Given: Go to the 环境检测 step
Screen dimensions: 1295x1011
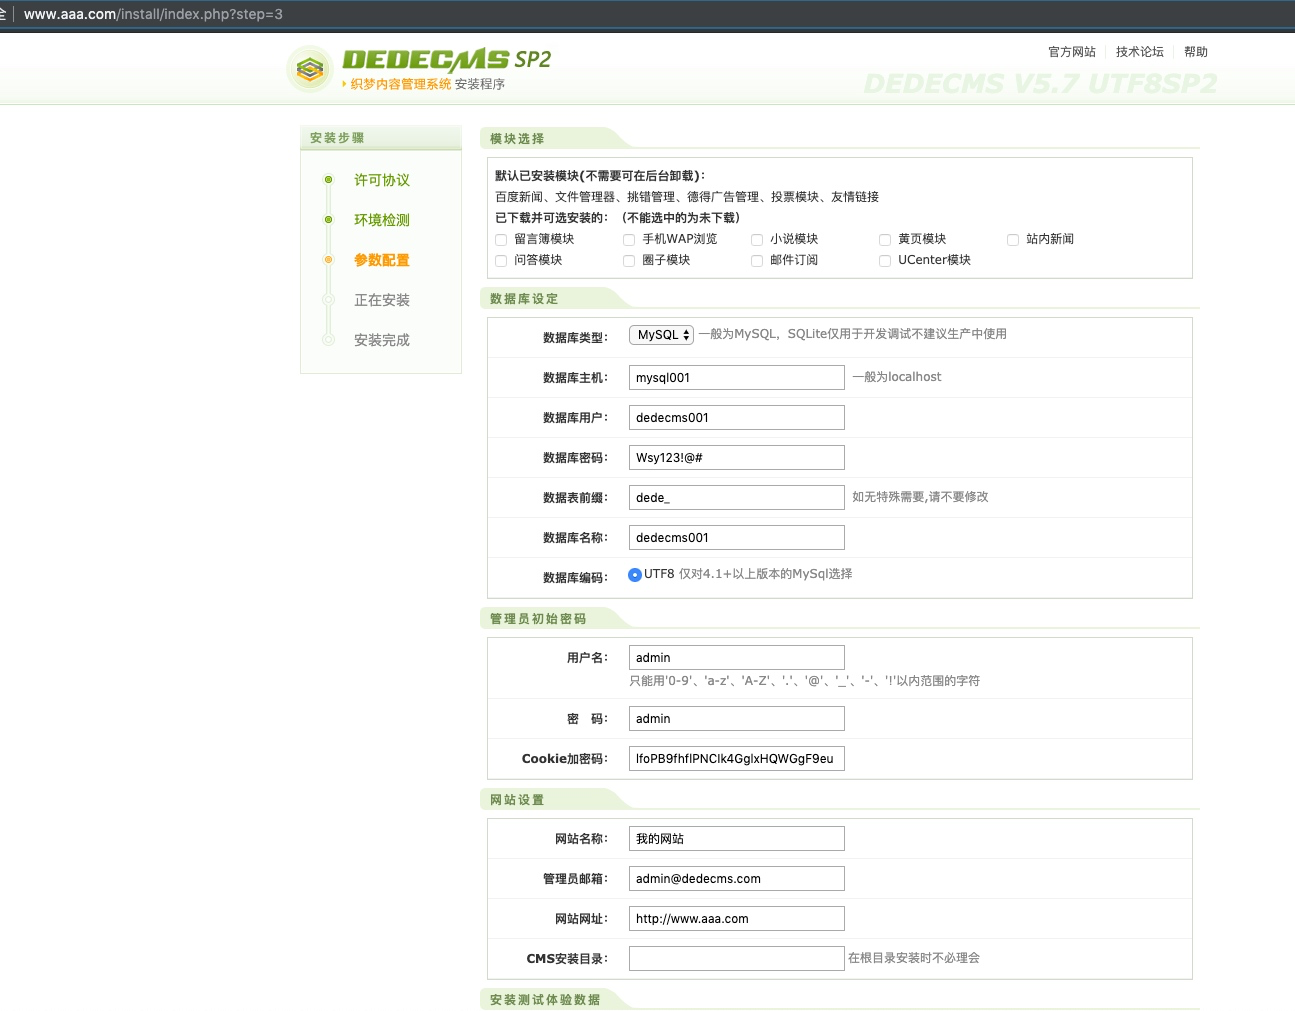Looking at the screenshot, I should point(382,220).
